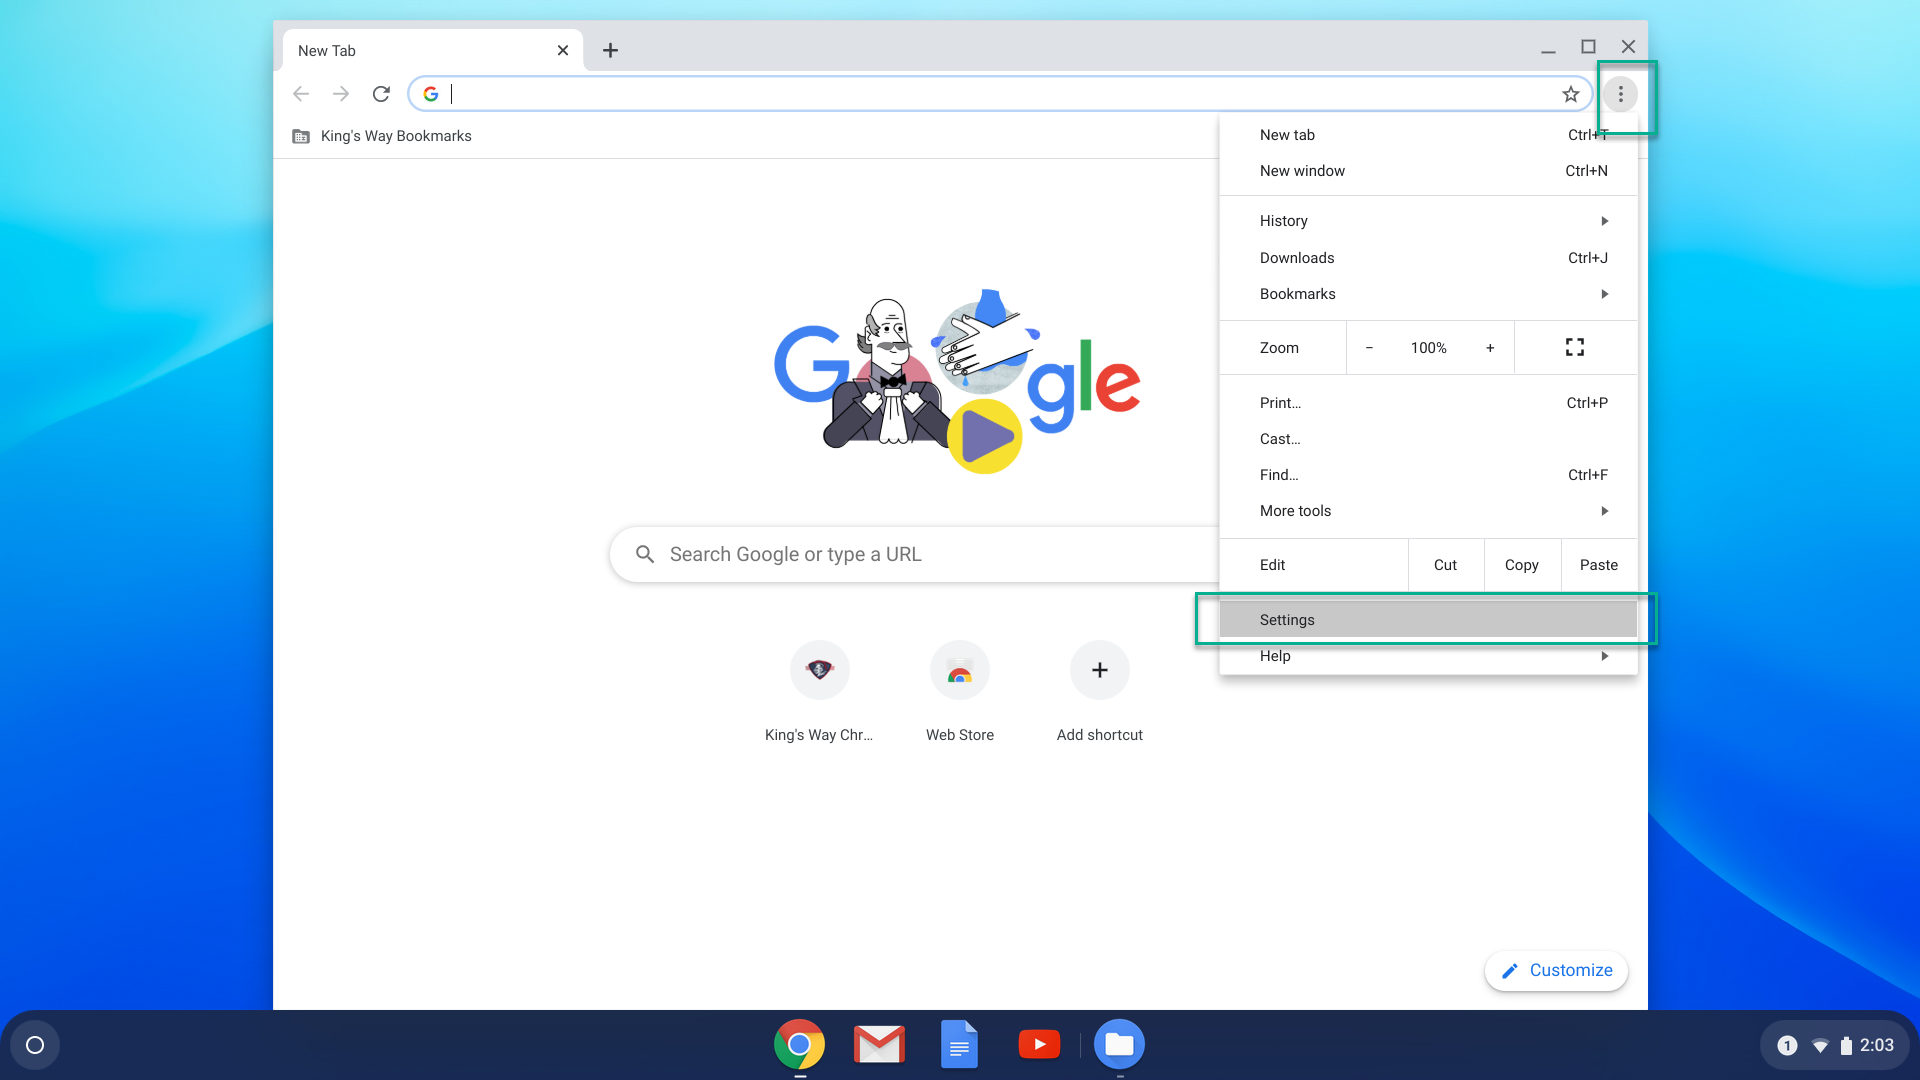Play the Google Doodle animation
This screenshot has height=1080, width=1920.
985,437
